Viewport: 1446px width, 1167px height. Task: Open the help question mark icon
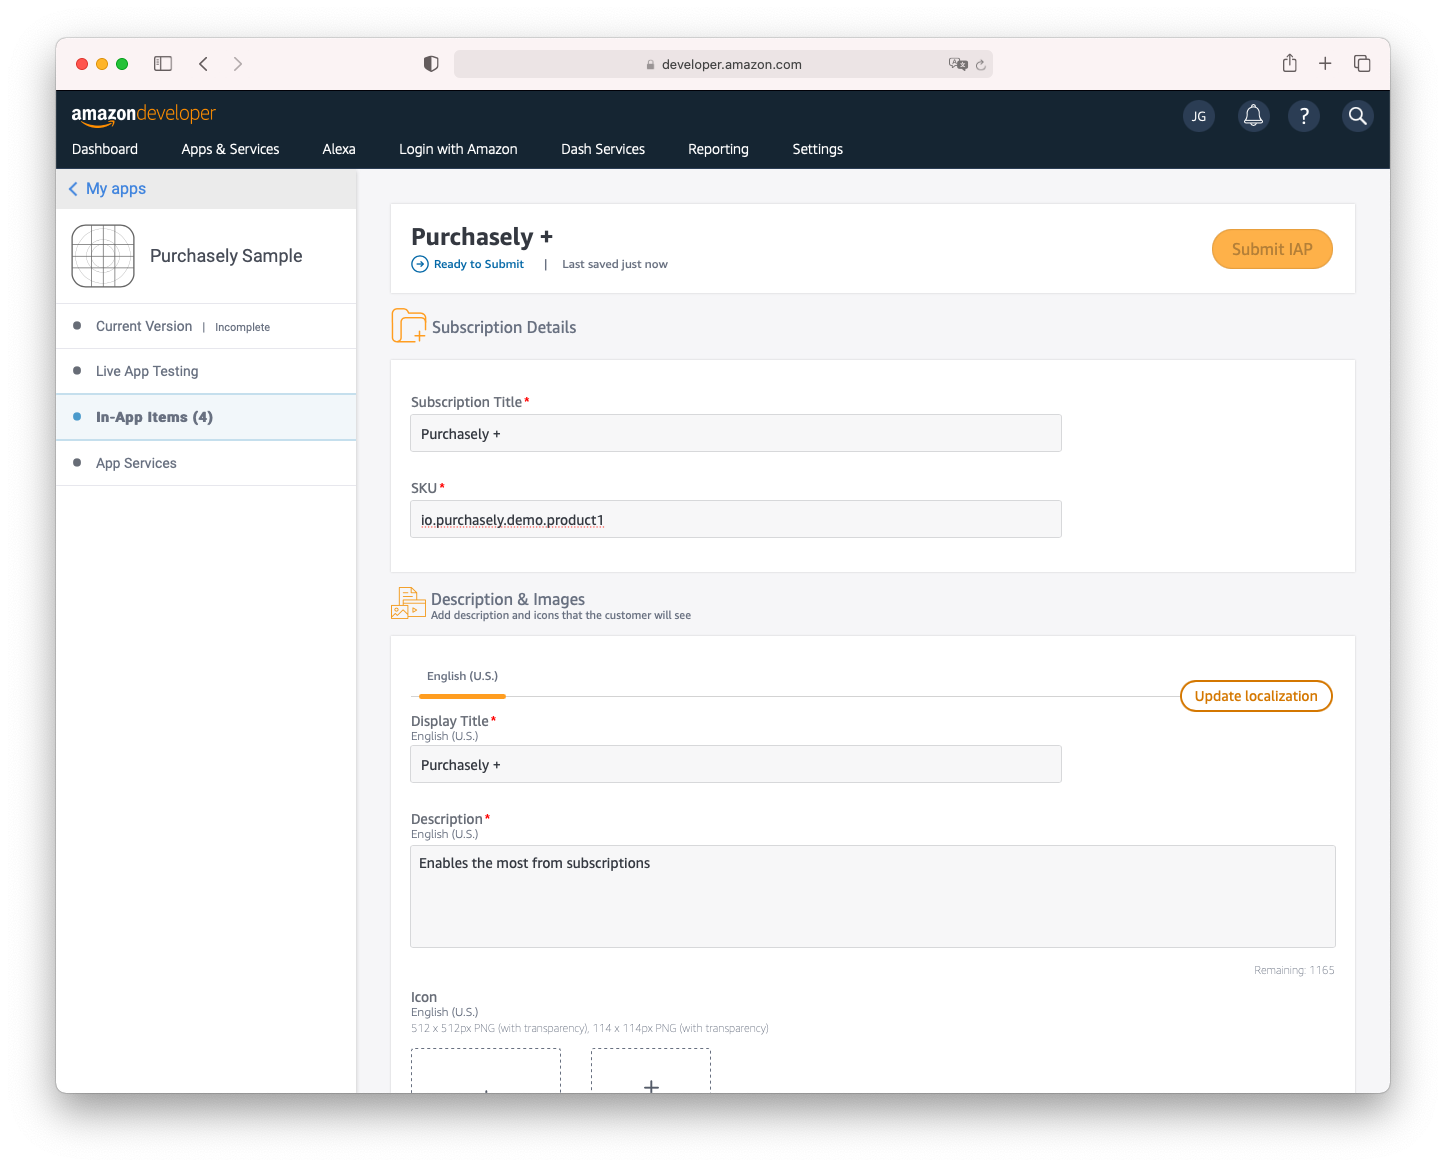click(1304, 116)
